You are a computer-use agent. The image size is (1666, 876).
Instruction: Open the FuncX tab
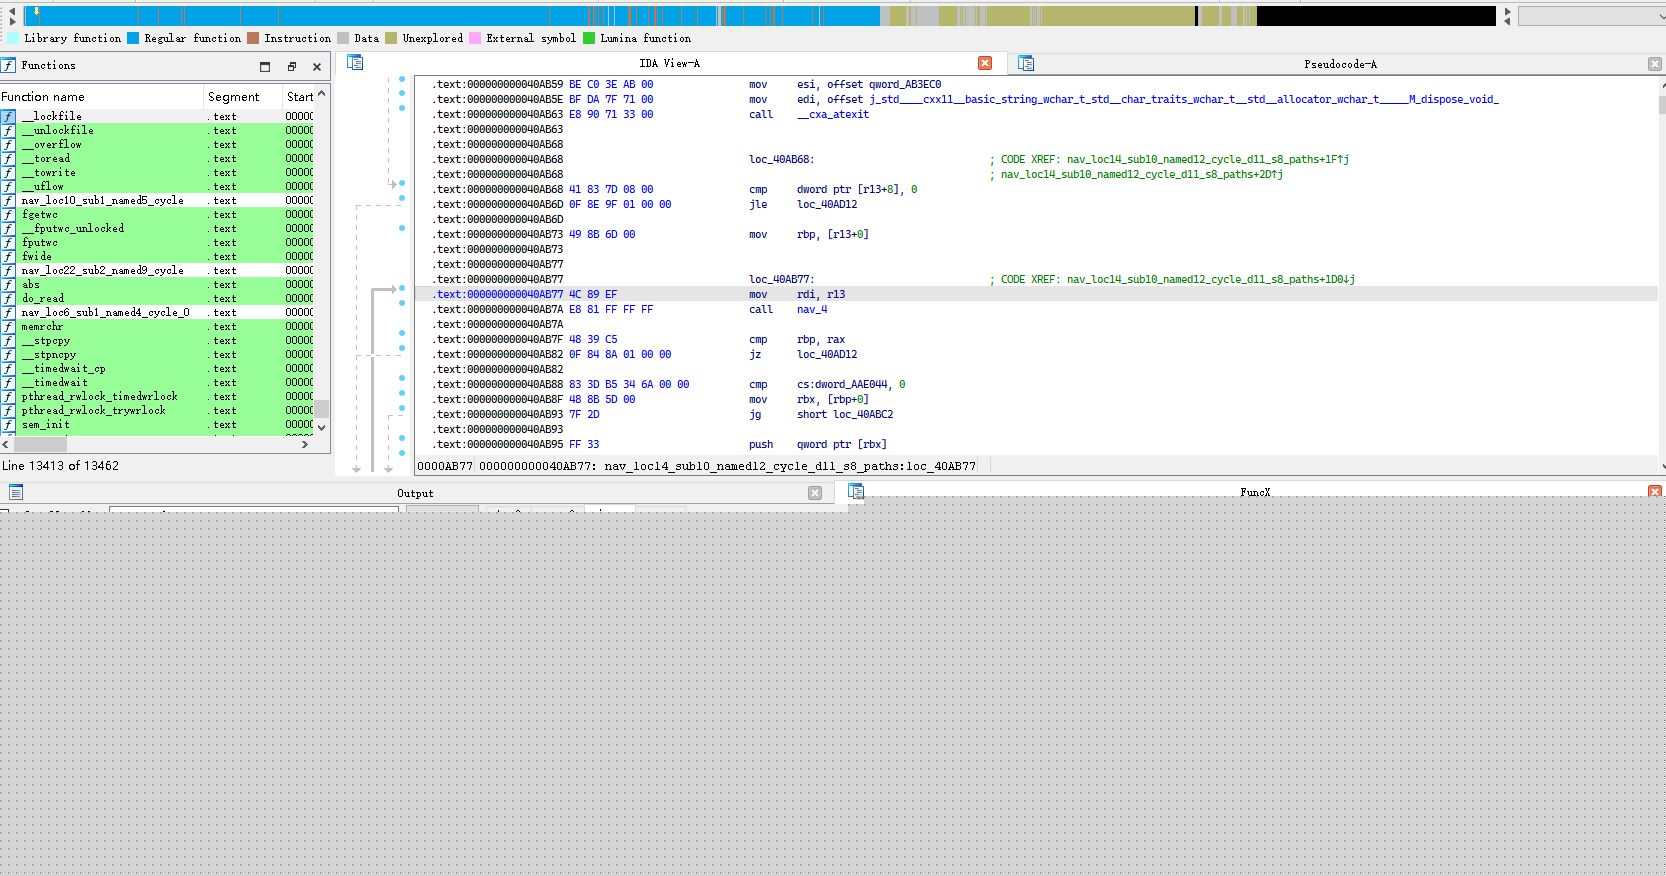[1255, 492]
